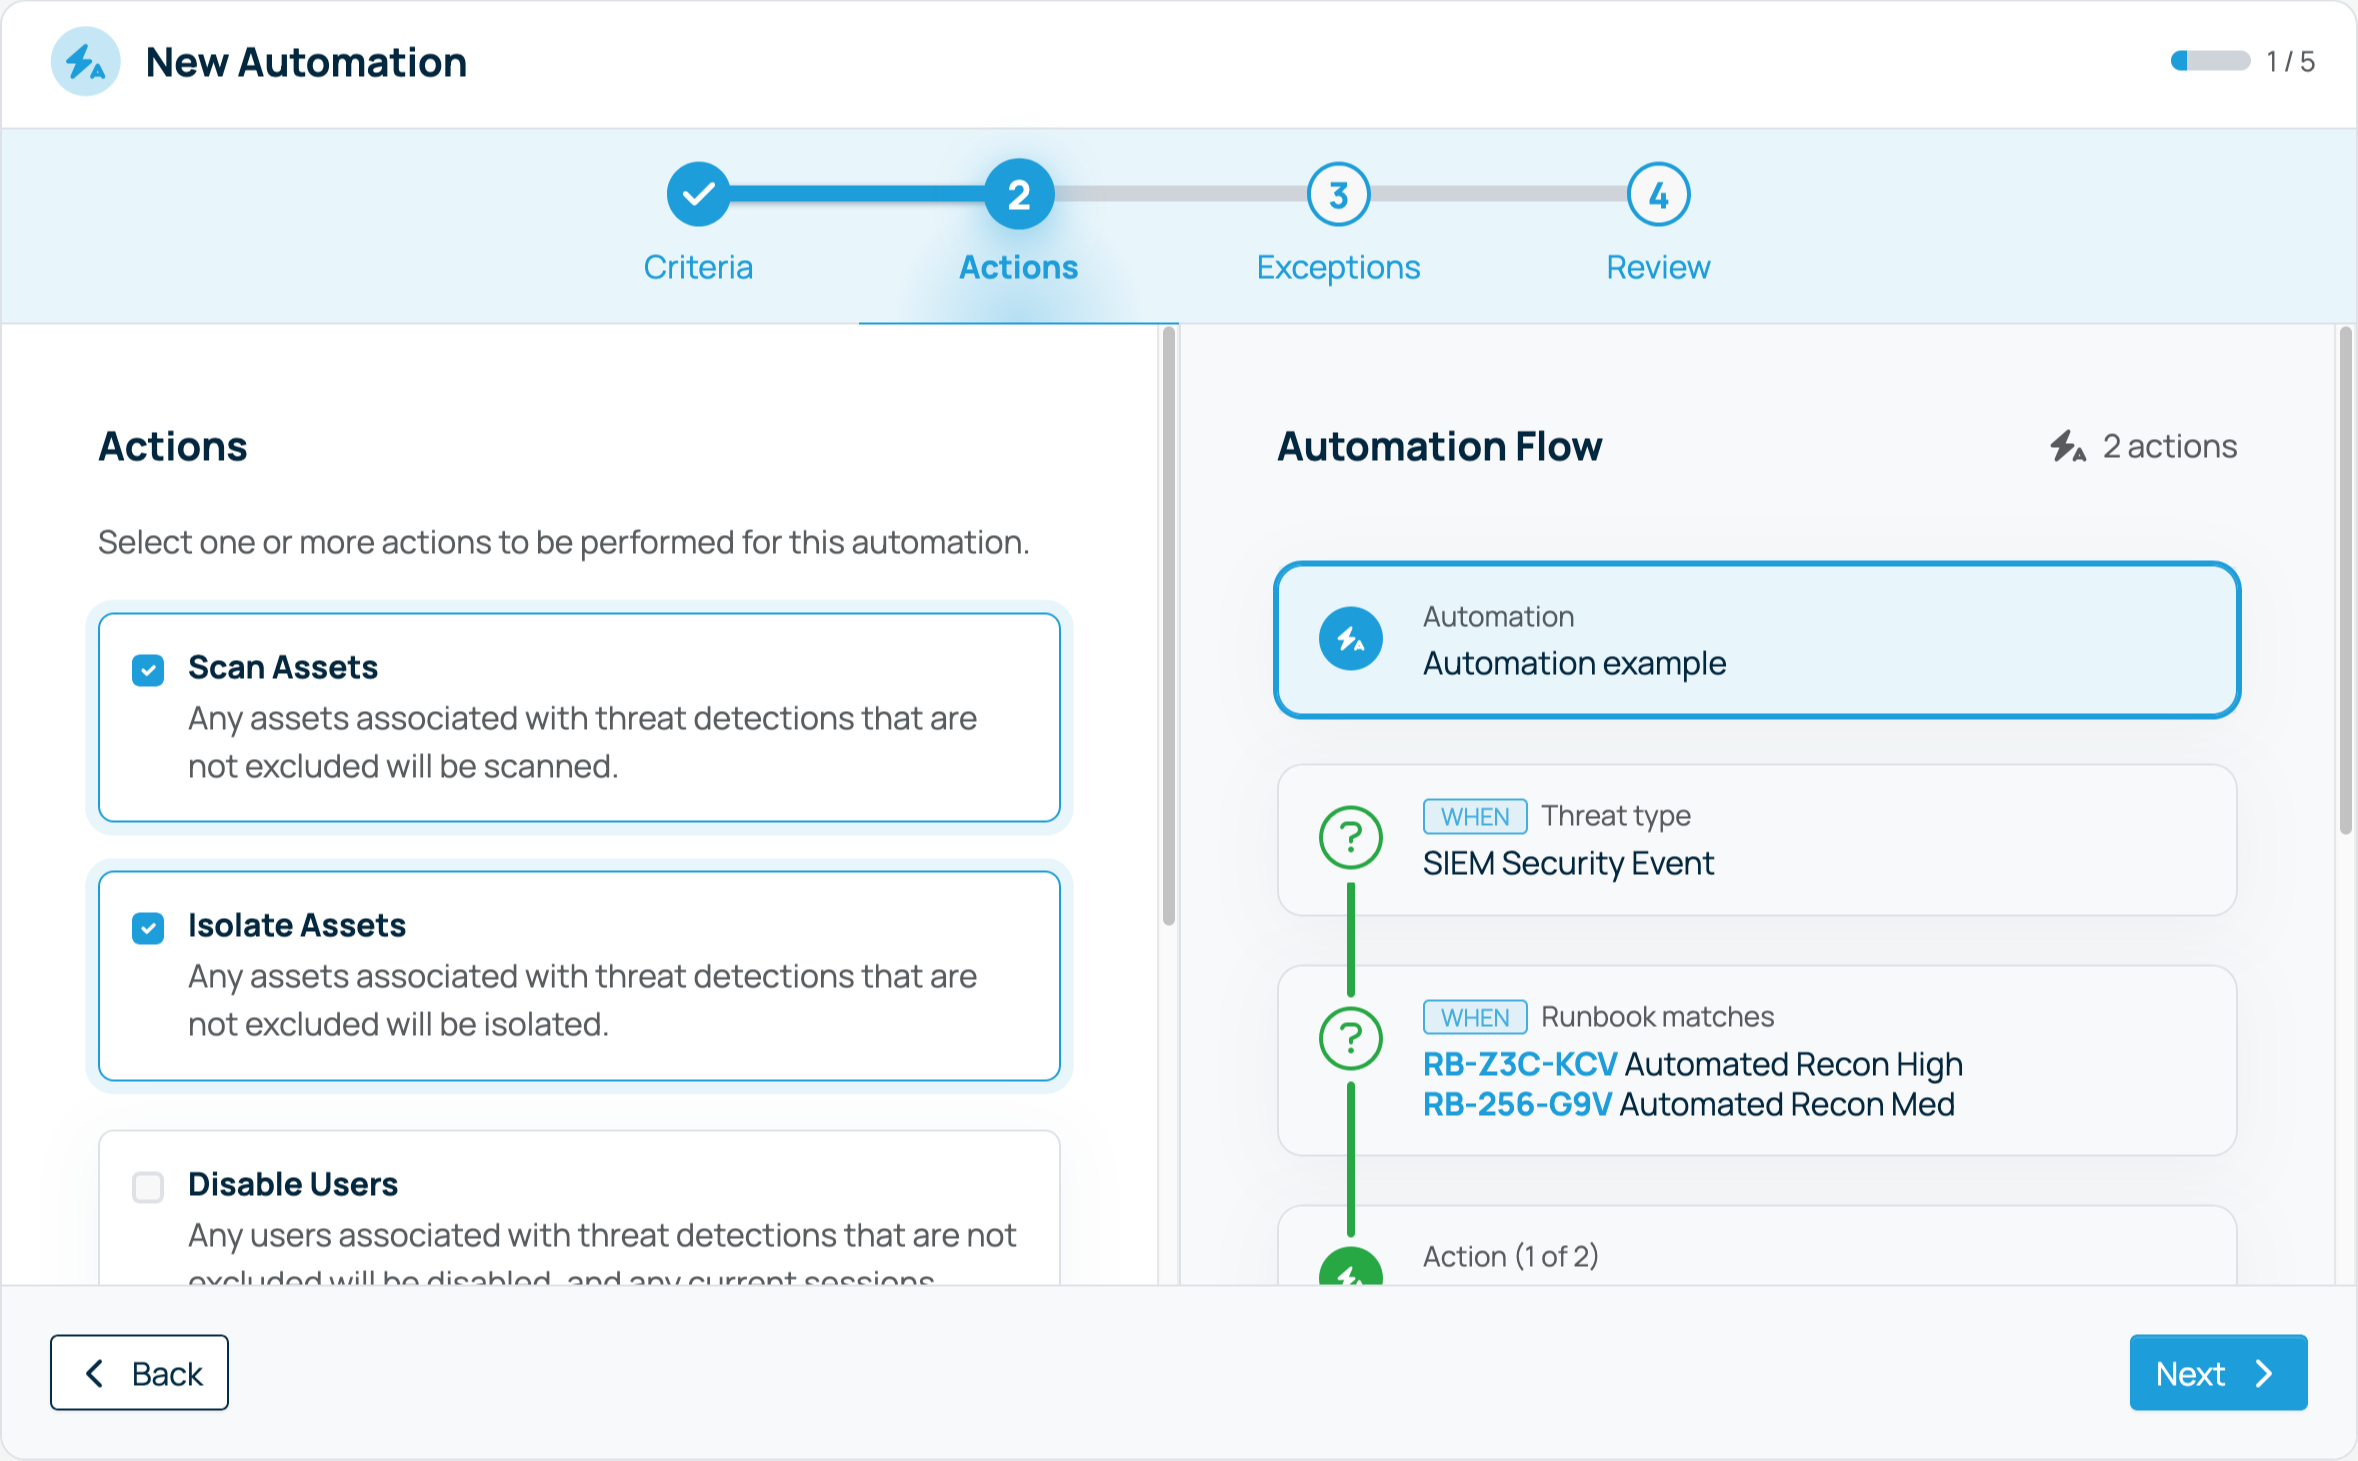The image size is (2358, 1461).
Task: Switch to the Actions step tab
Action: click(x=1018, y=267)
